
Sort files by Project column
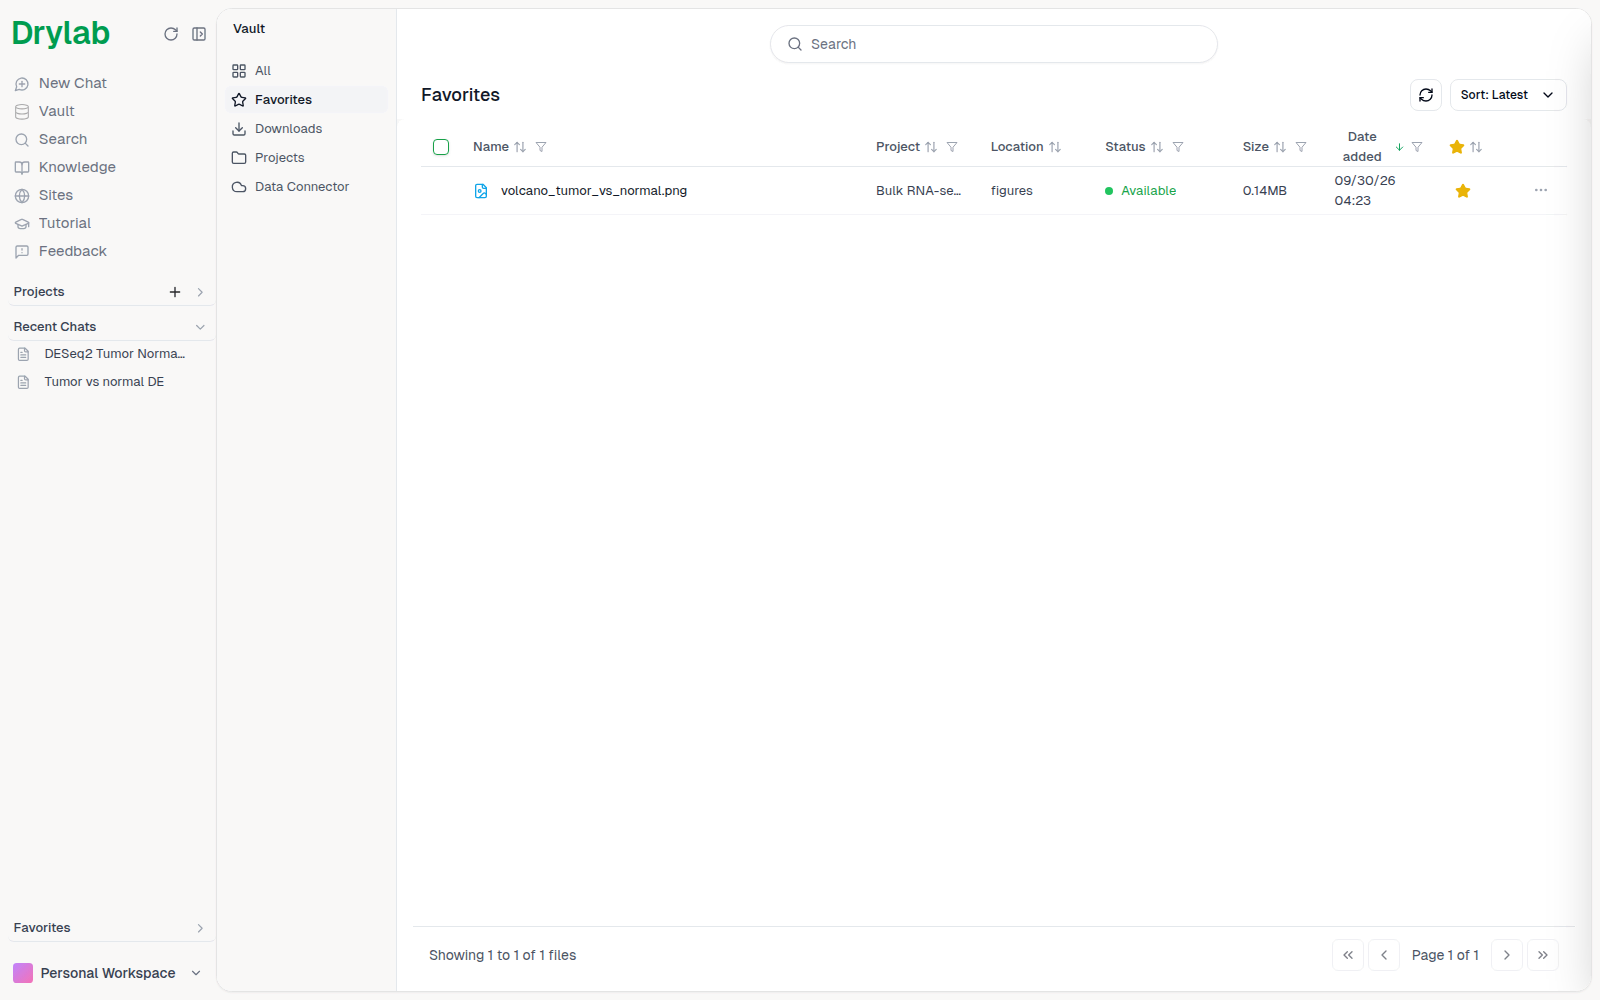(931, 147)
